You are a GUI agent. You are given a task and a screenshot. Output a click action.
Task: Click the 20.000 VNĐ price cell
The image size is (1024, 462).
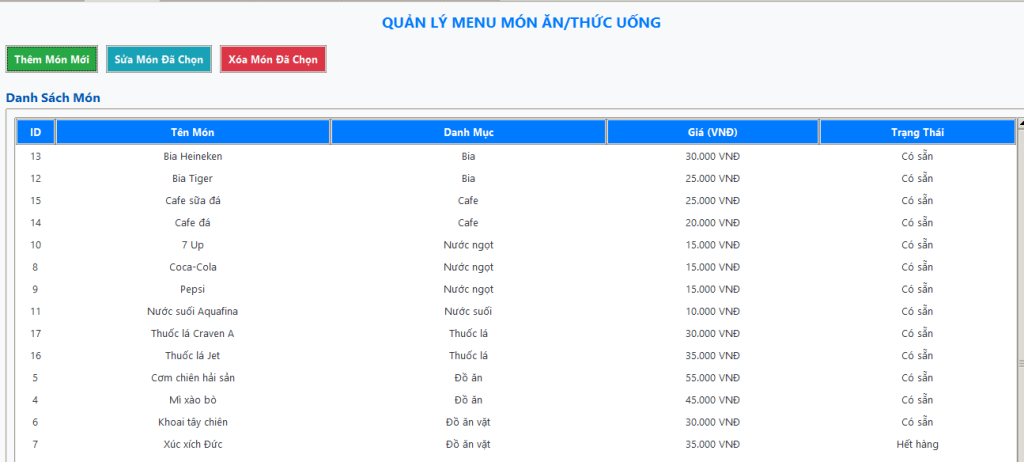(712, 223)
